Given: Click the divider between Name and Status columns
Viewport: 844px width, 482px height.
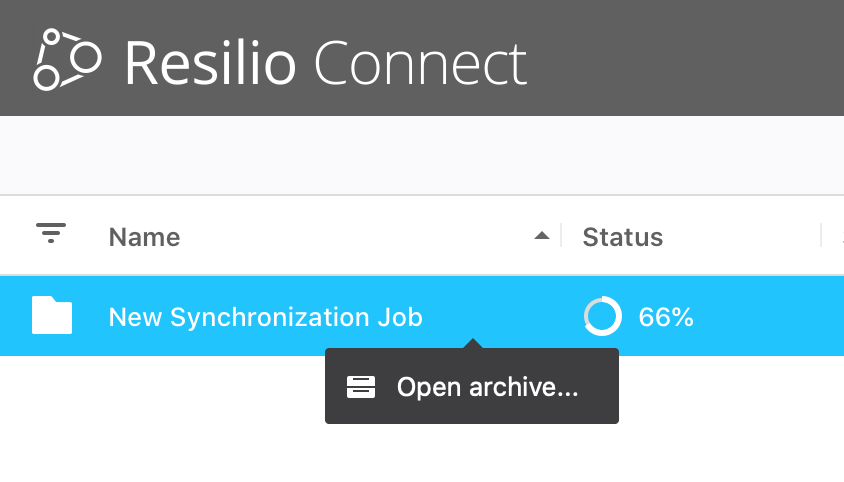Looking at the screenshot, I should click(561, 236).
